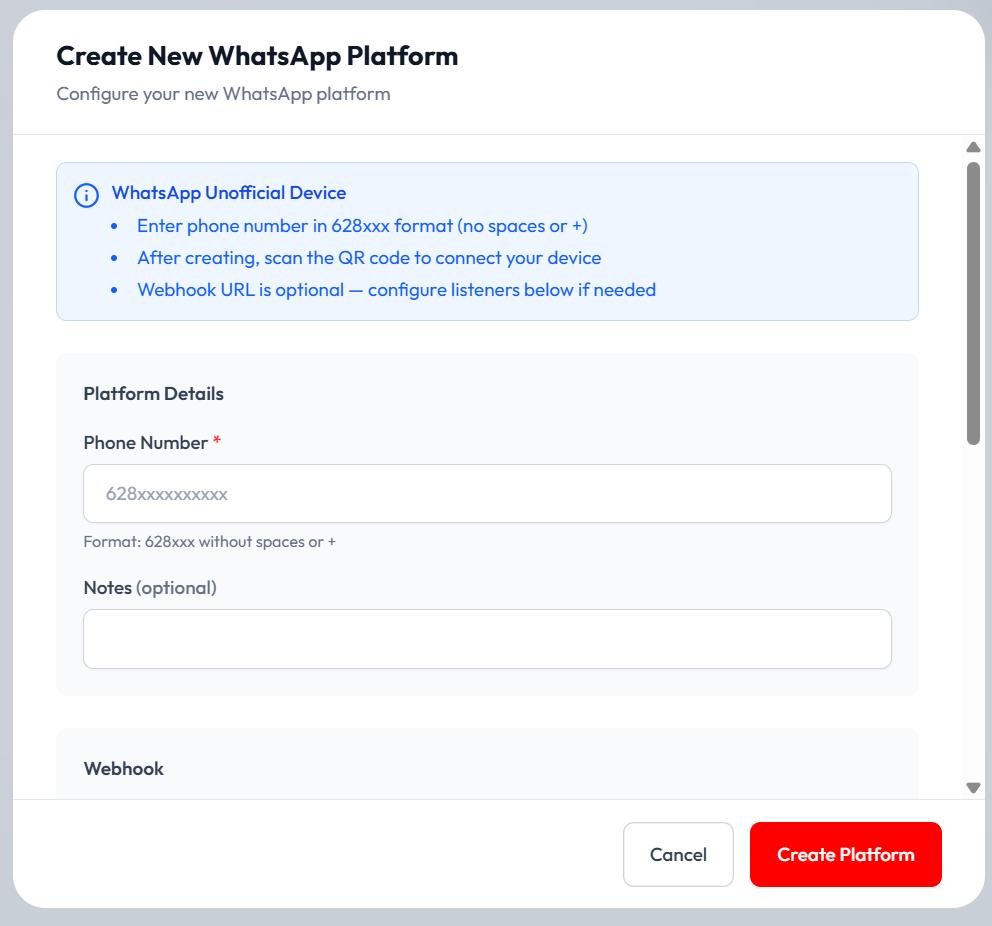Click the Configure your new WhatsApp platform subtitle
This screenshot has height=926, width=992.
223,94
